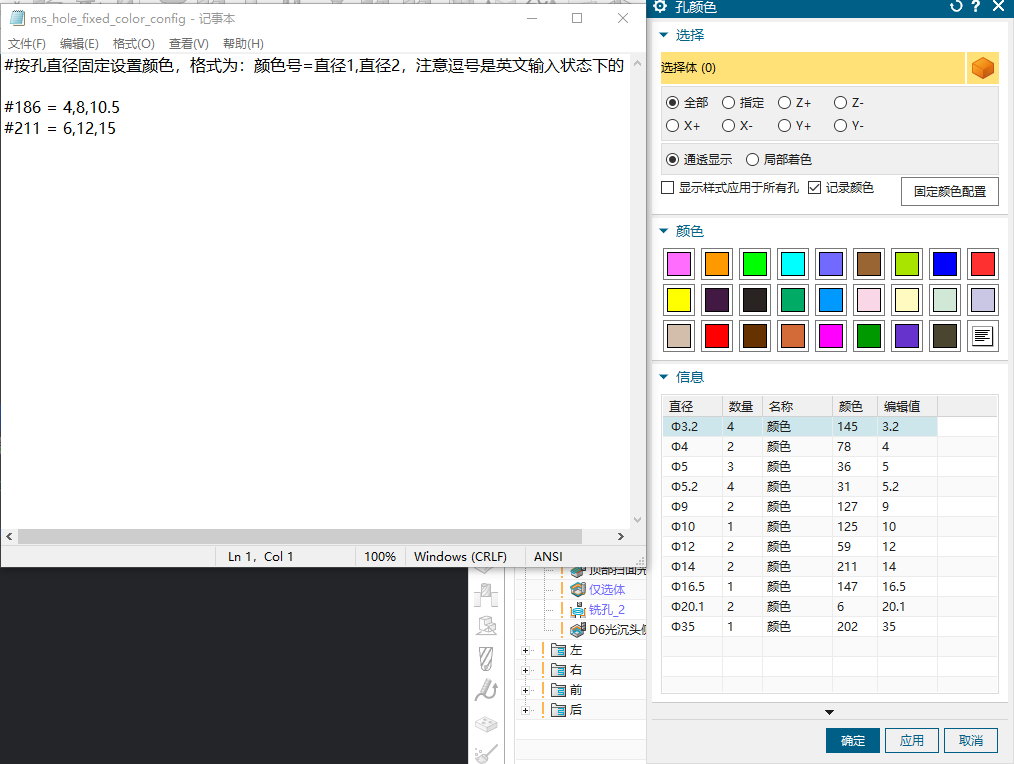Pick the cyan color swatch
Image resolution: width=1014 pixels, height=764 pixels.
(792, 264)
